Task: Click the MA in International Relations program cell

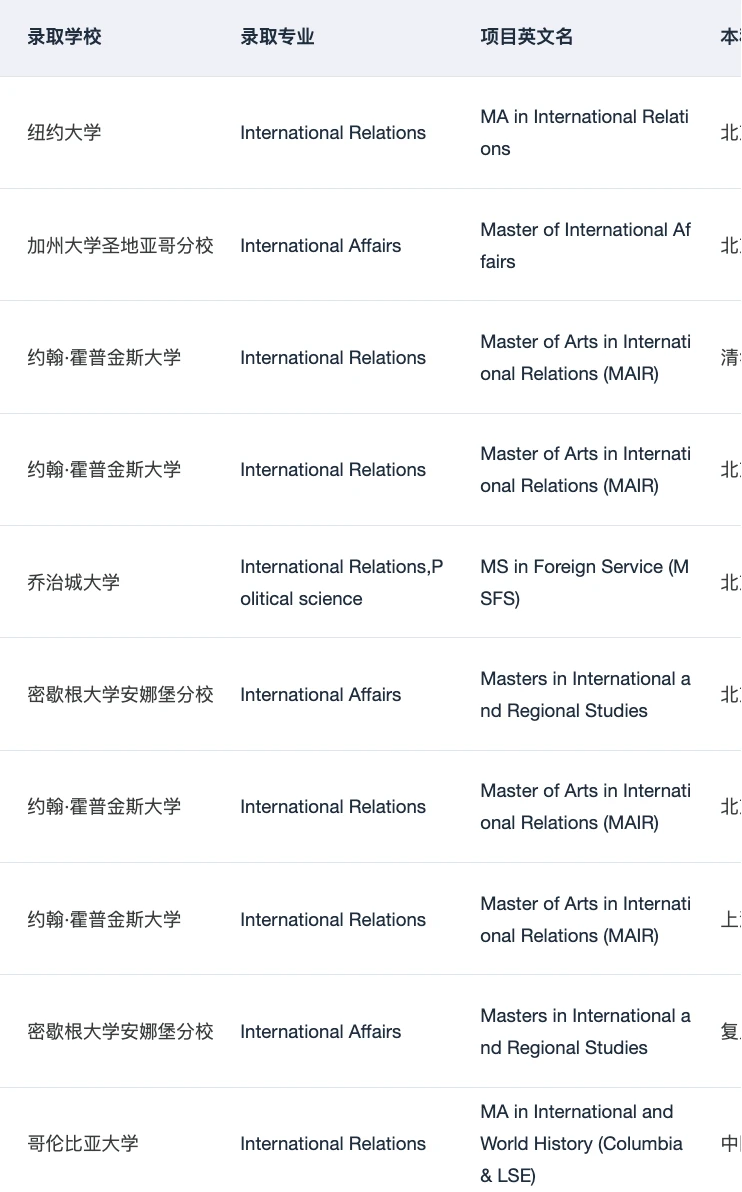Action: [585, 132]
